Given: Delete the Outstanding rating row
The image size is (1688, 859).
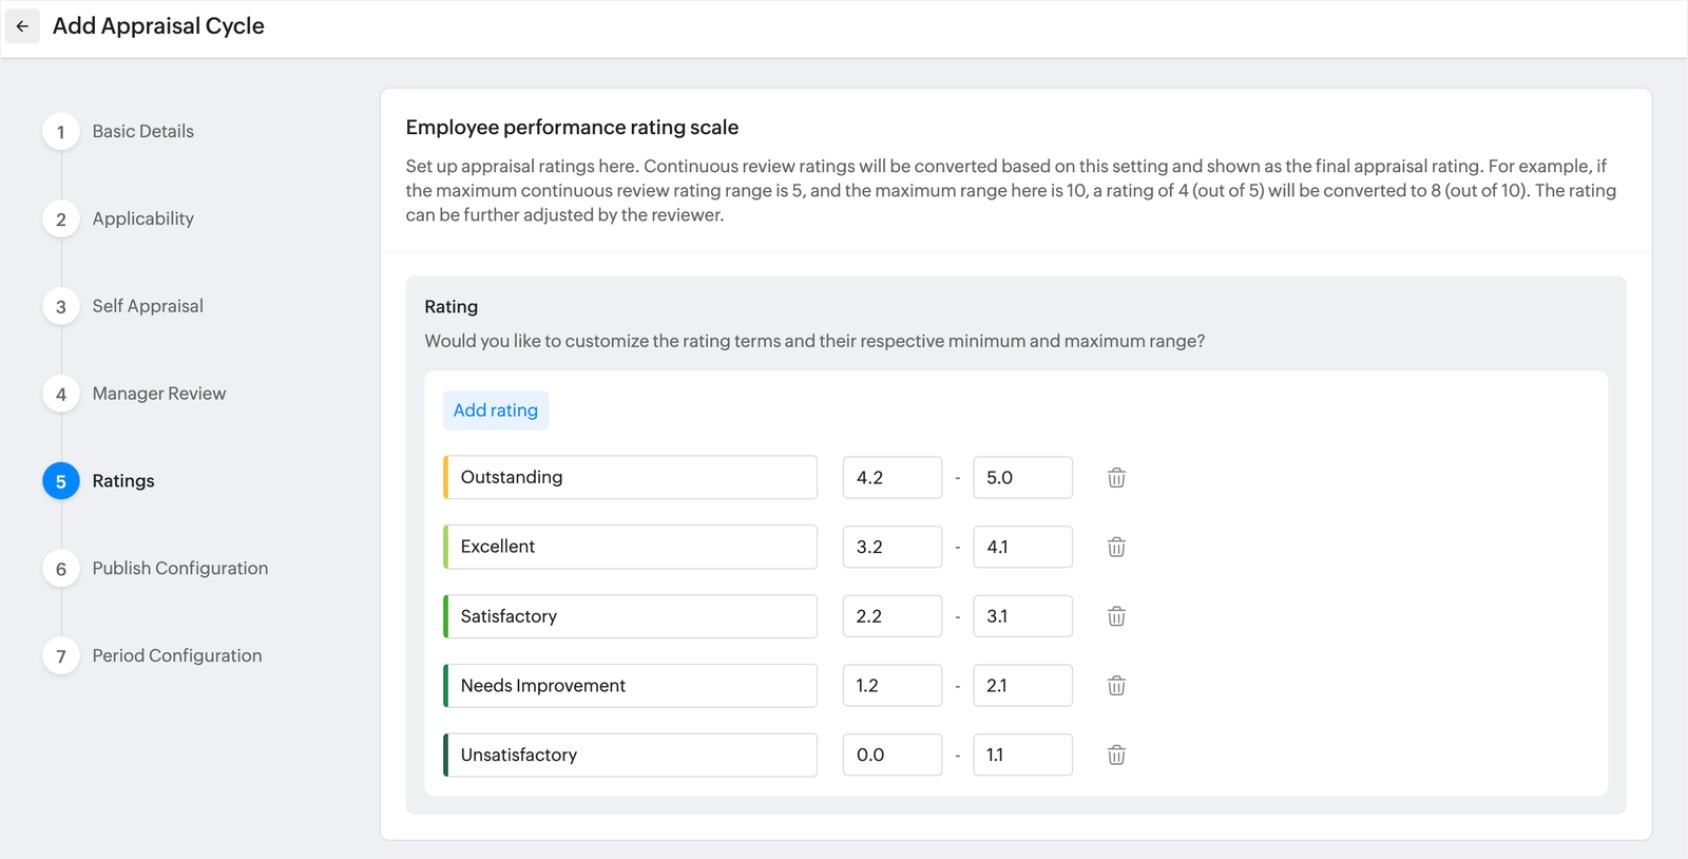Looking at the screenshot, I should 1116,478.
